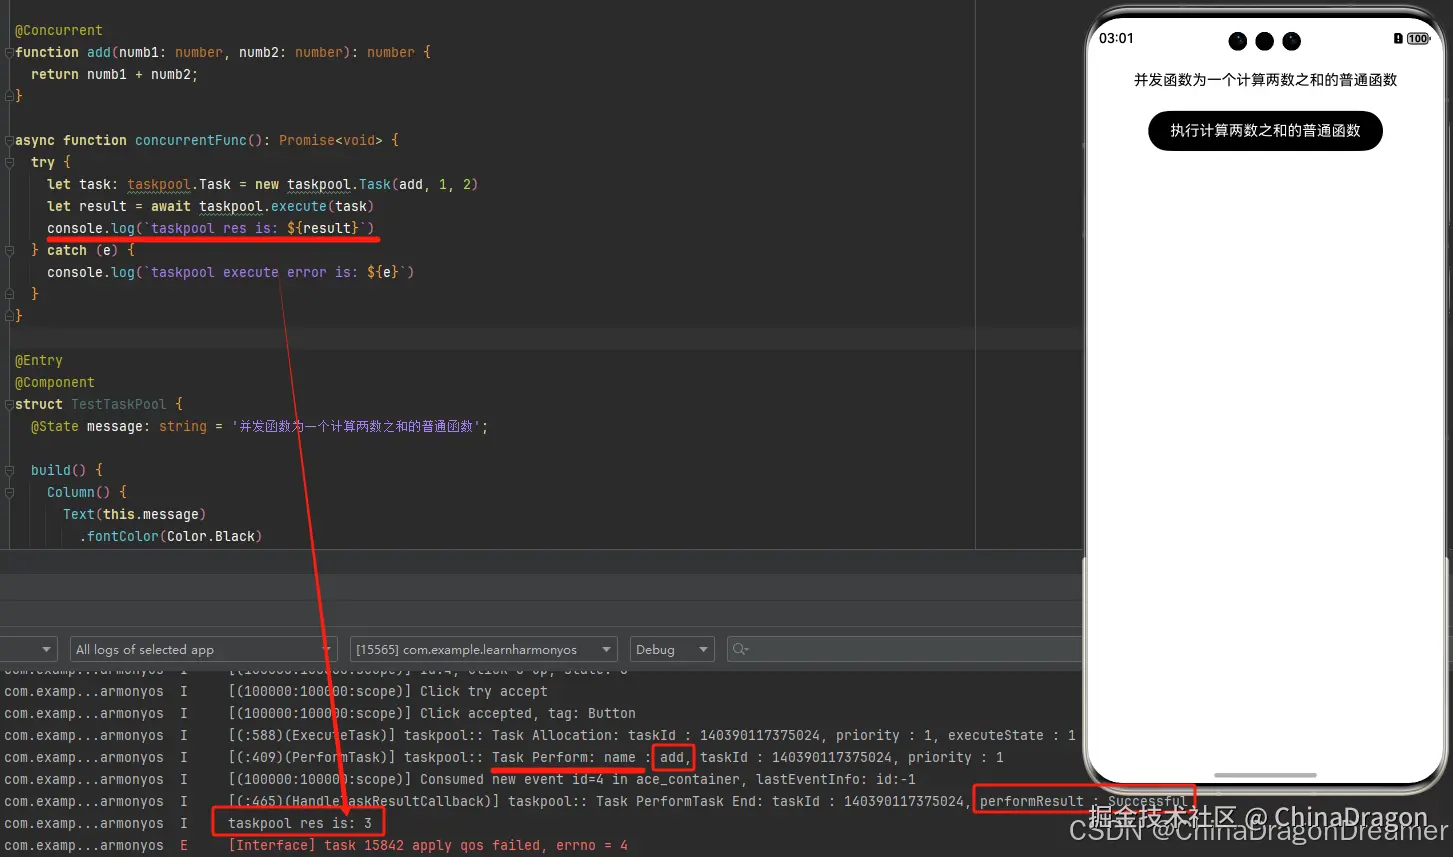This screenshot has width=1453, height=857.
Task: Tap the '并发函数为一个计算两数之和的普通函数' text on phone
Action: [1265, 80]
